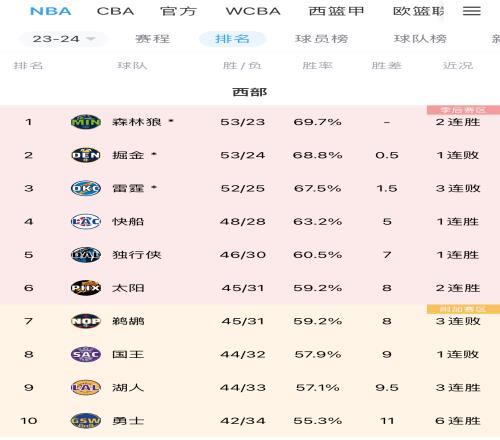Click the 胜/负 column header

(242, 66)
